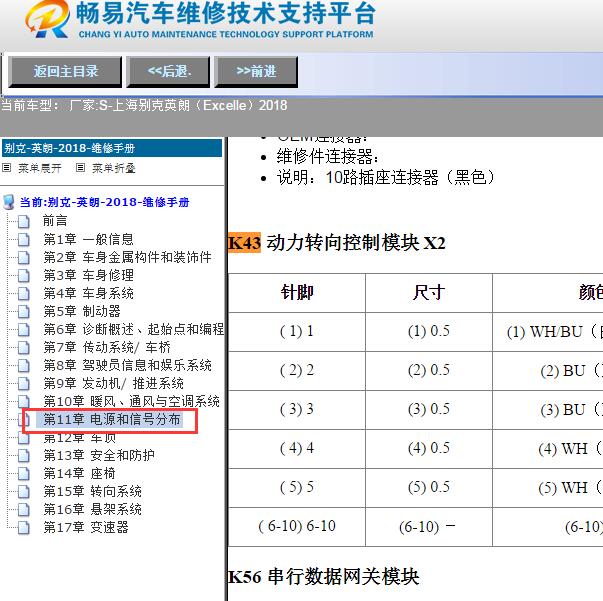Image resolution: width=603 pixels, height=601 pixels.
Task: Click the page icon next to 第14章
Action: click(x=24, y=474)
